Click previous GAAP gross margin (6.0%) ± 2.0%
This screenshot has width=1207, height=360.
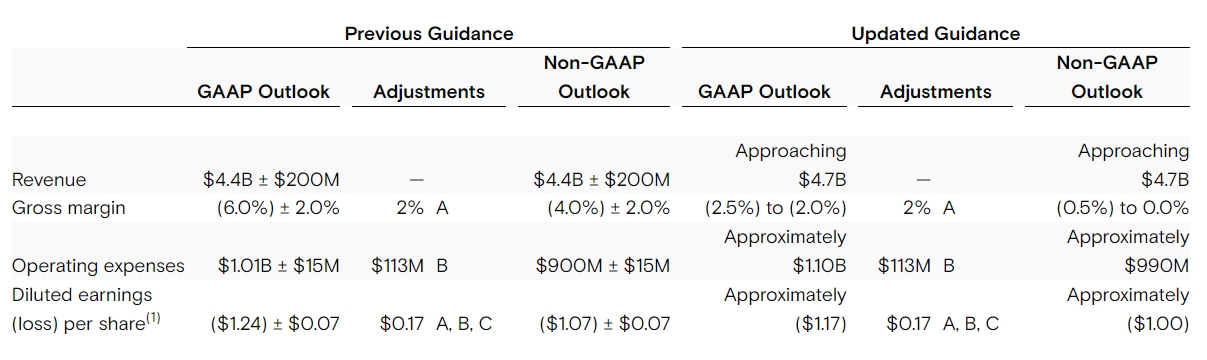pyautogui.click(x=278, y=209)
